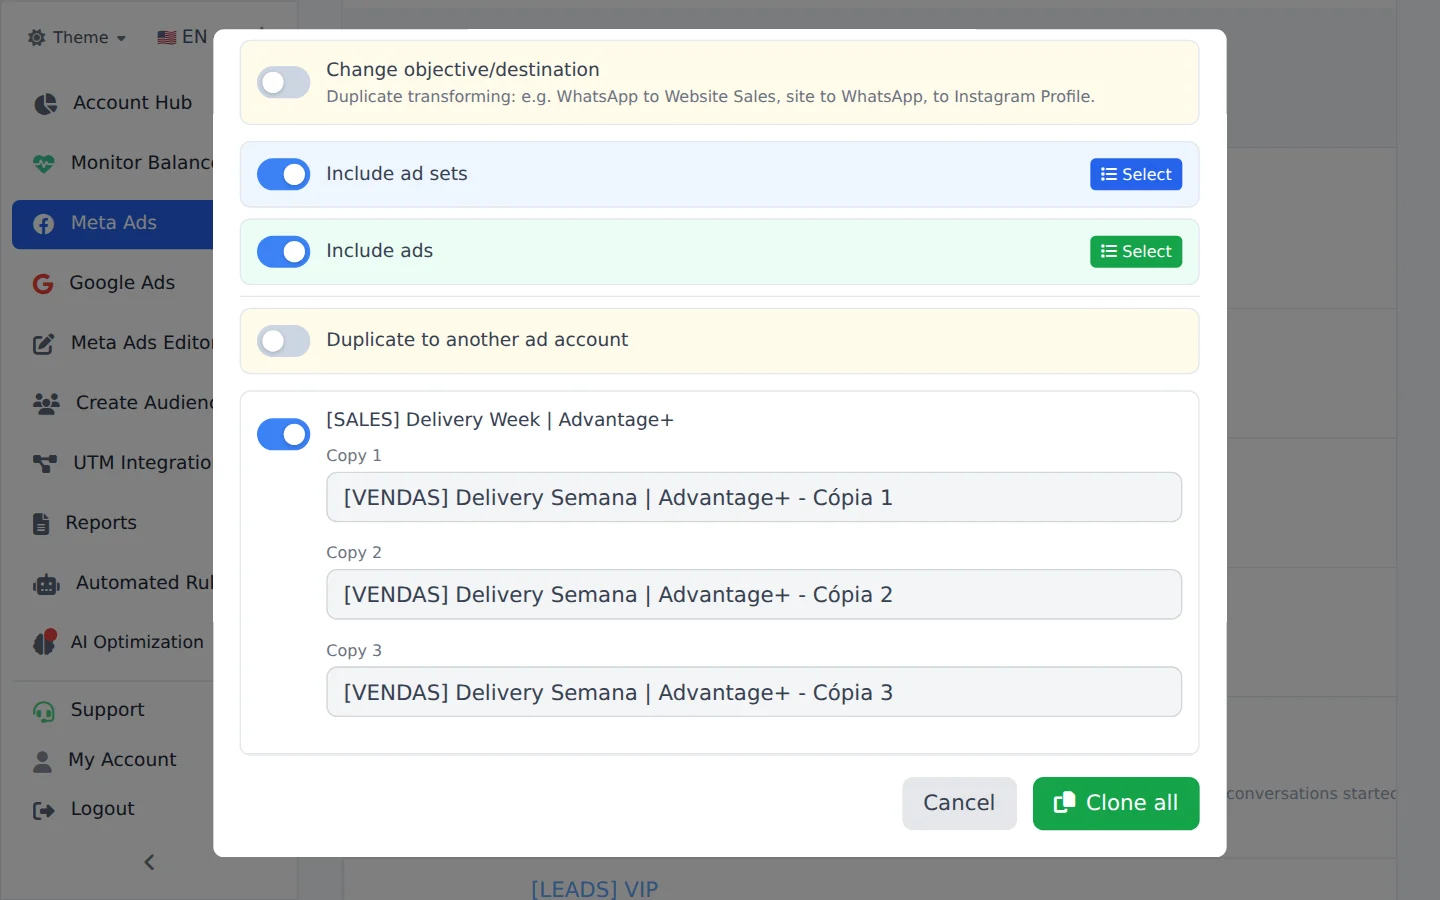Click the AI Optimization brain icon
The height and width of the screenshot is (900, 1440).
point(45,642)
